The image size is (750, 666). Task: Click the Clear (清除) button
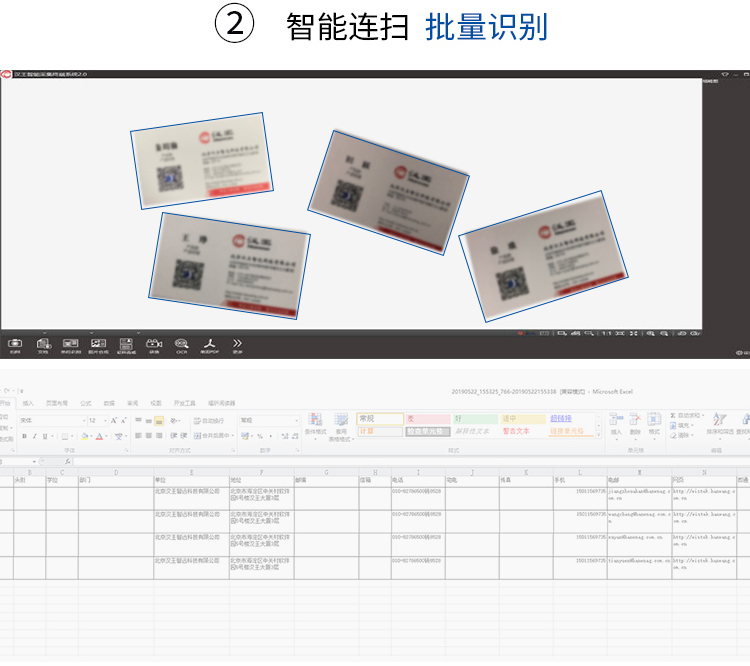point(680,435)
